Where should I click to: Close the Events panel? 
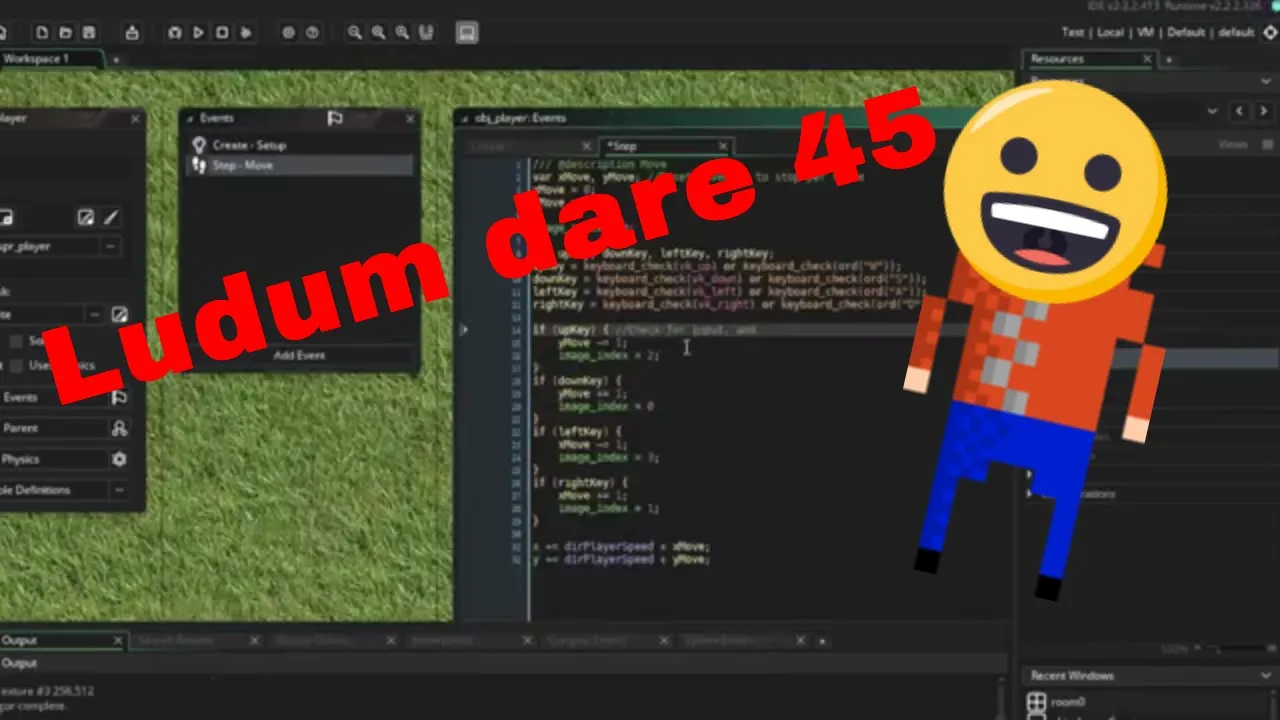pos(409,118)
